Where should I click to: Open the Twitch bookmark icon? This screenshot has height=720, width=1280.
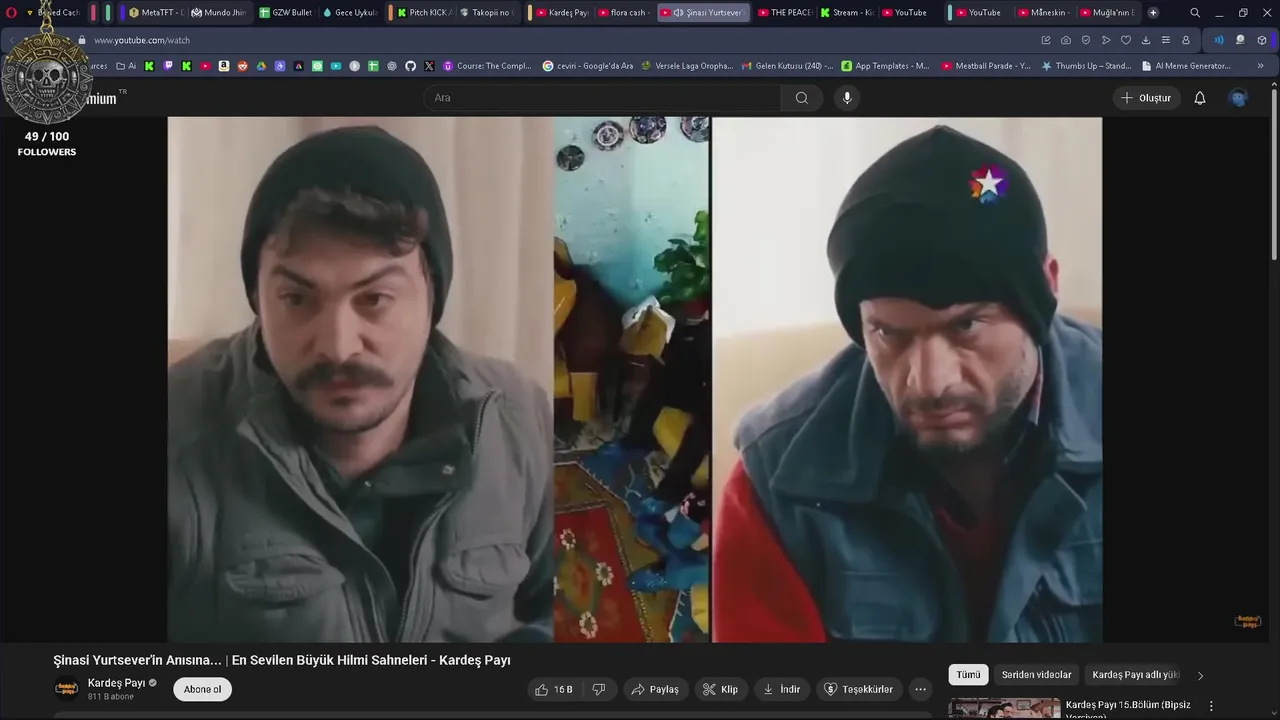tap(168, 66)
